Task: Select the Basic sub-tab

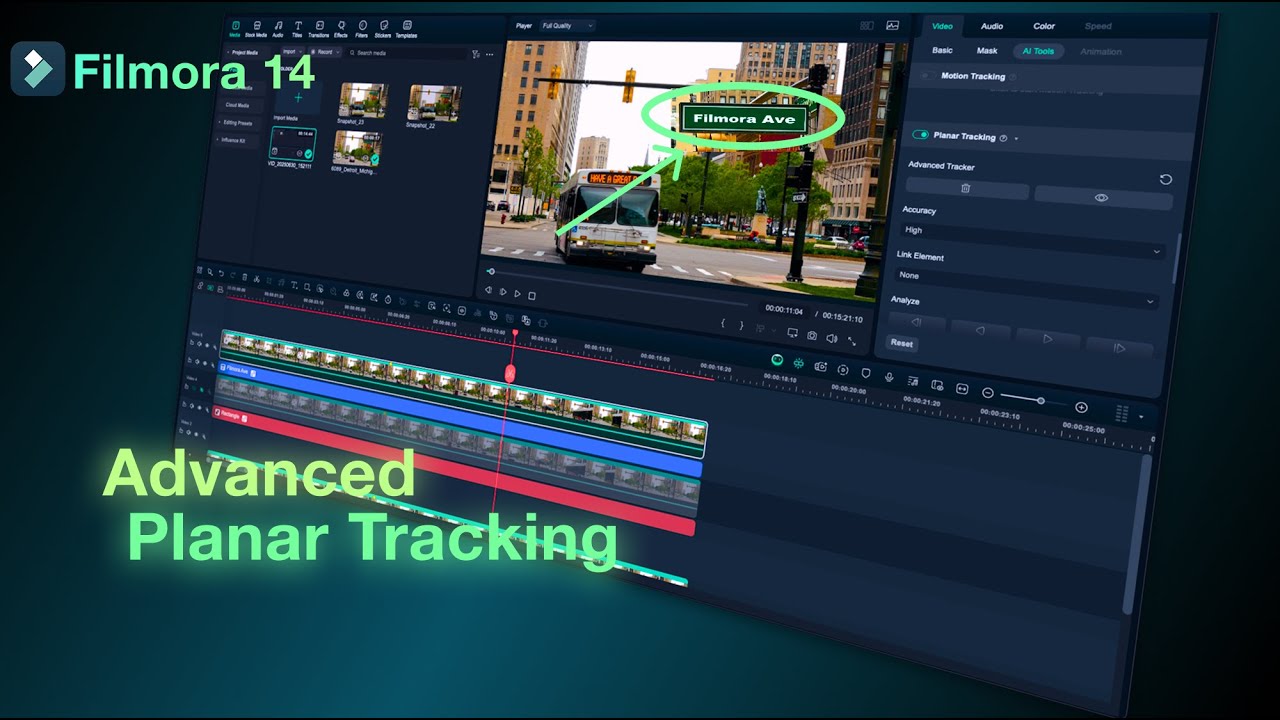Action: 942,50
